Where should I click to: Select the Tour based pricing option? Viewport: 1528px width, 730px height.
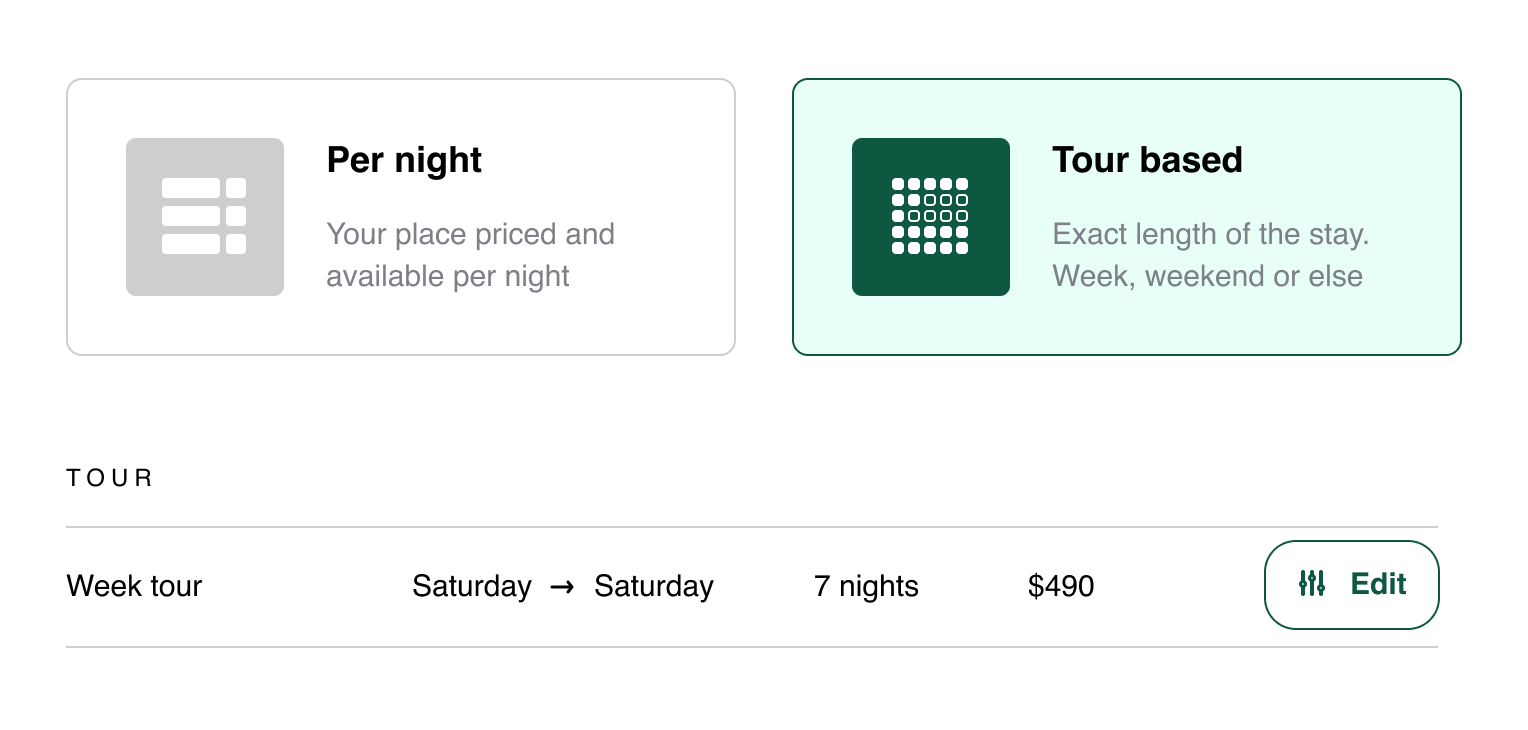click(x=1126, y=216)
